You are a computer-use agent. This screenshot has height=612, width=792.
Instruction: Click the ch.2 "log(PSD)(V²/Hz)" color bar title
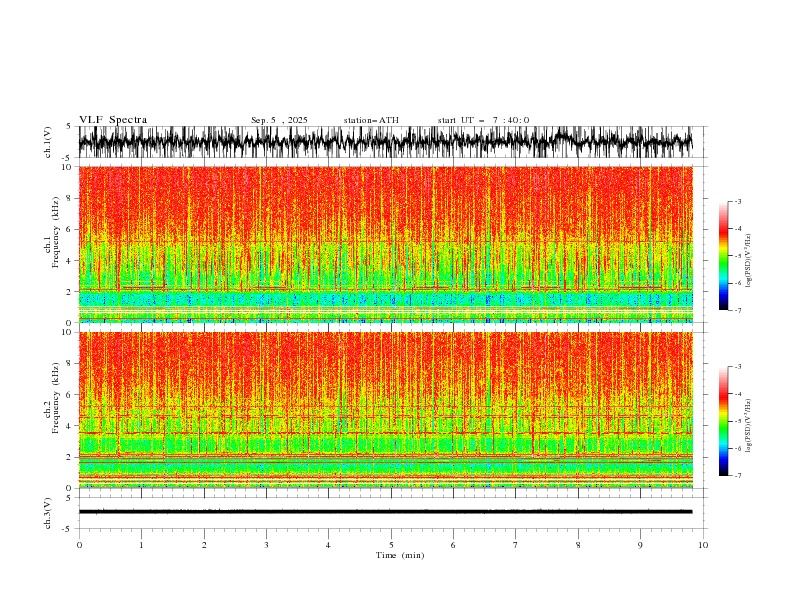[749, 426]
